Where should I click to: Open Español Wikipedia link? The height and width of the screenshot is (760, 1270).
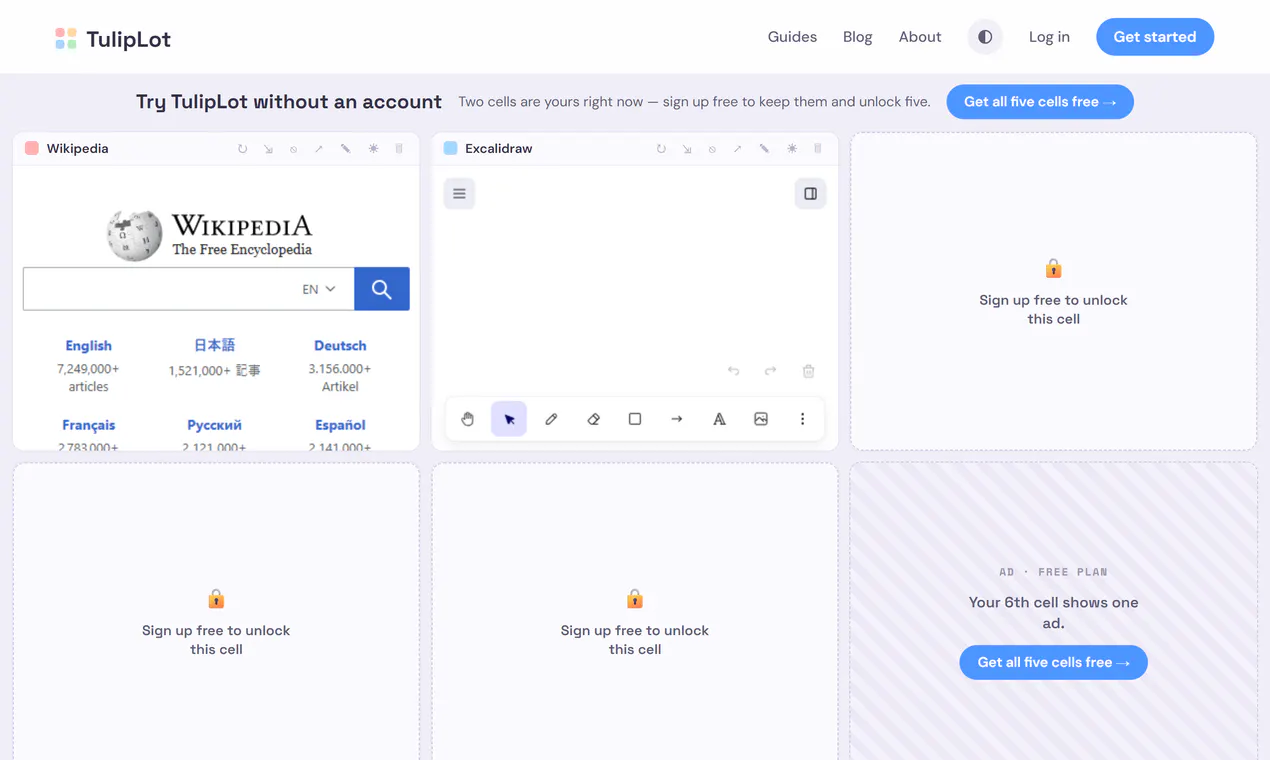click(x=340, y=425)
